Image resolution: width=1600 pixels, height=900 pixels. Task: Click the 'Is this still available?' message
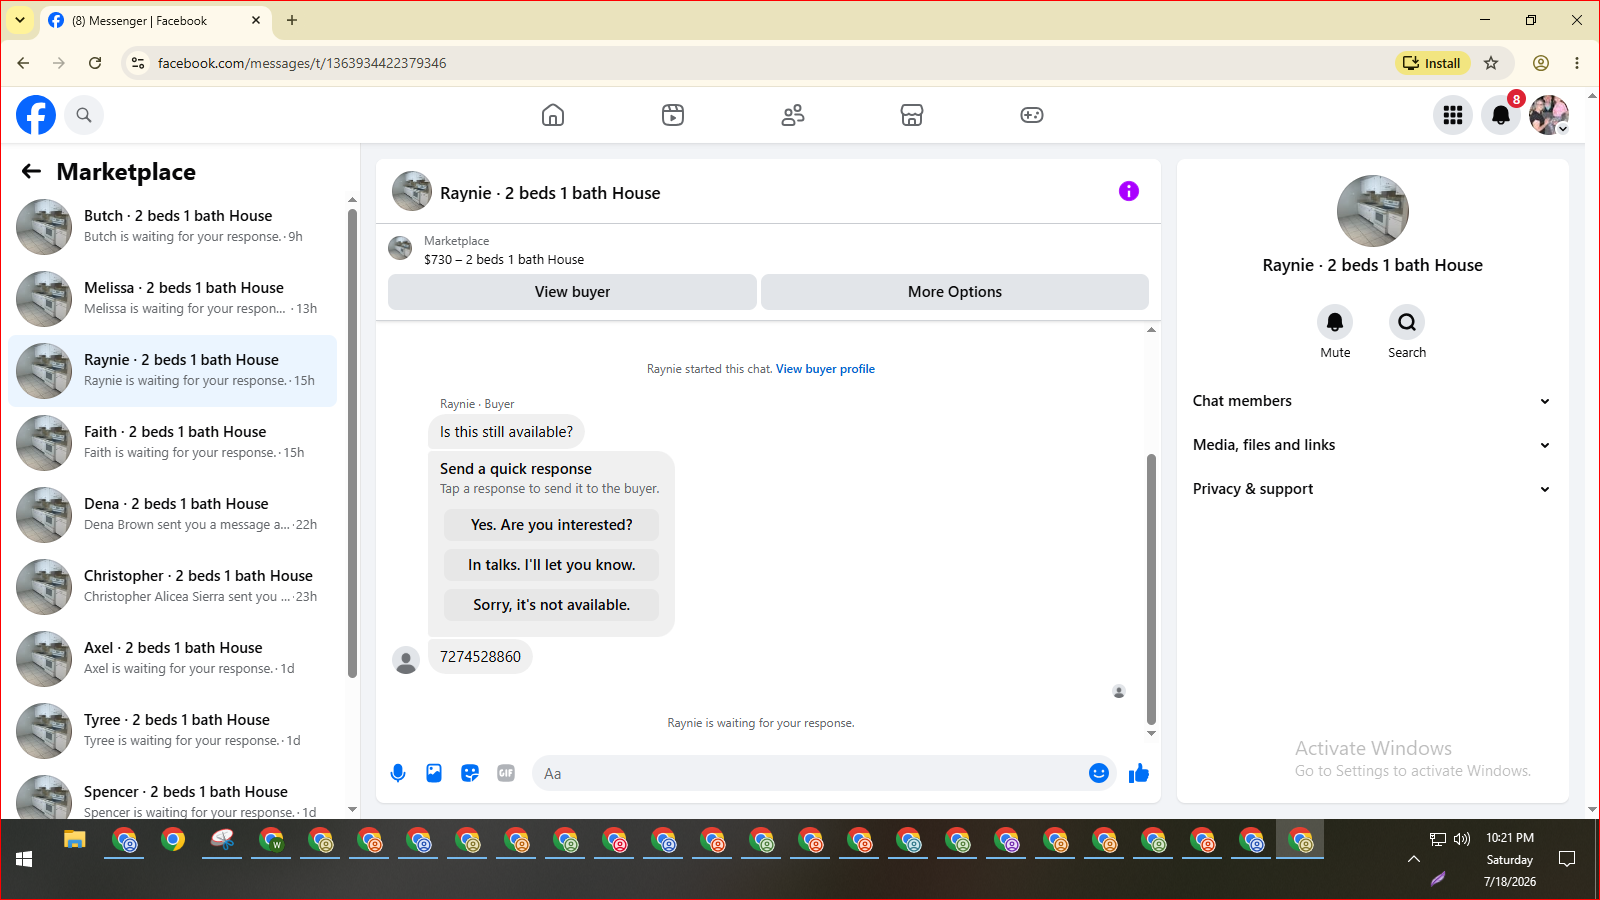(506, 432)
